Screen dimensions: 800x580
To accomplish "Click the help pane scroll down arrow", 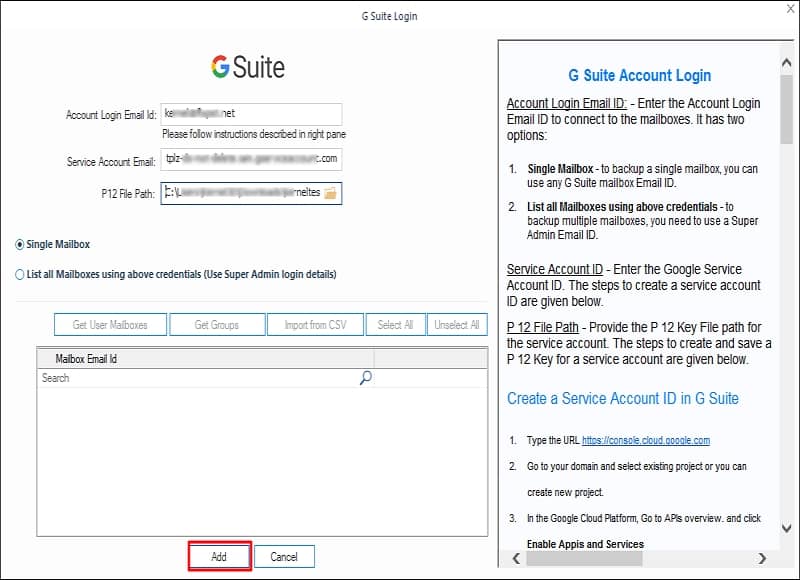I will pyautogui.click(x=786, y=528).
